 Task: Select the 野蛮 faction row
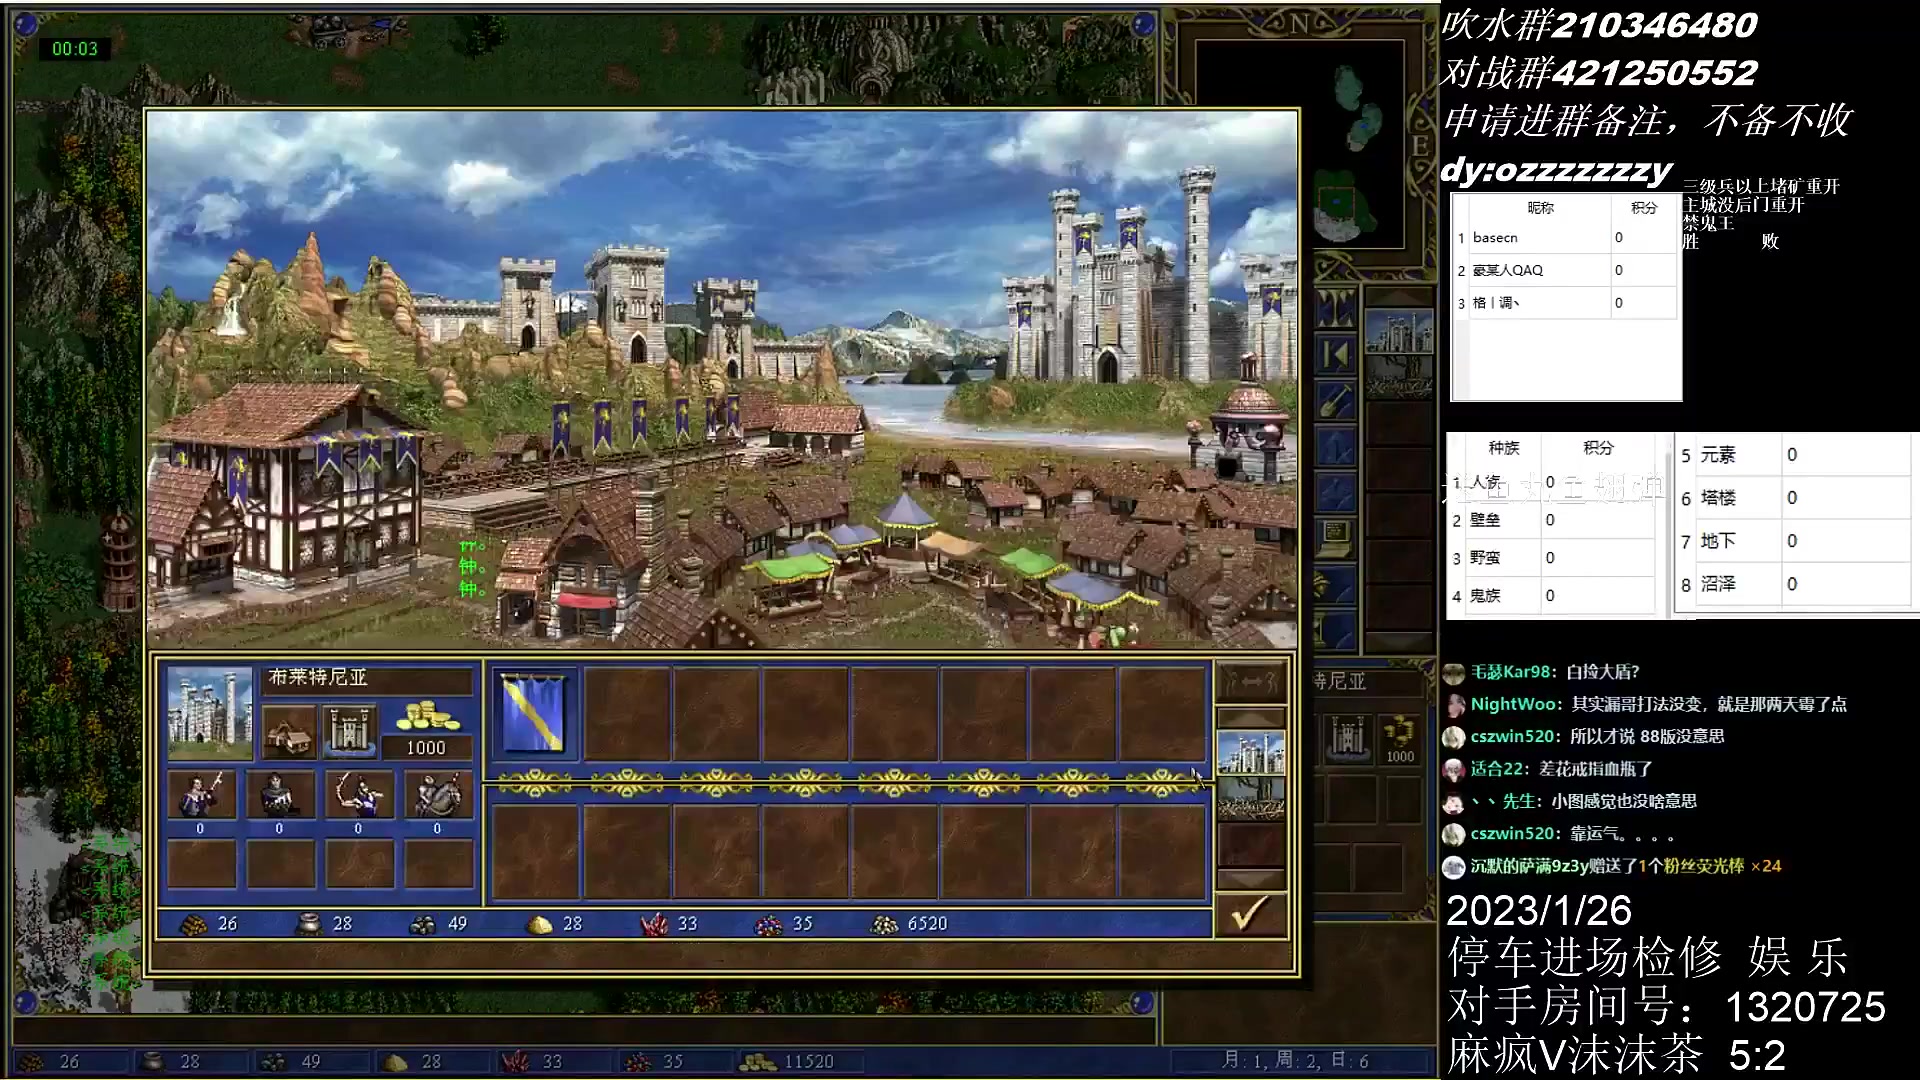pyautogui.click(x=1552, y=558)
